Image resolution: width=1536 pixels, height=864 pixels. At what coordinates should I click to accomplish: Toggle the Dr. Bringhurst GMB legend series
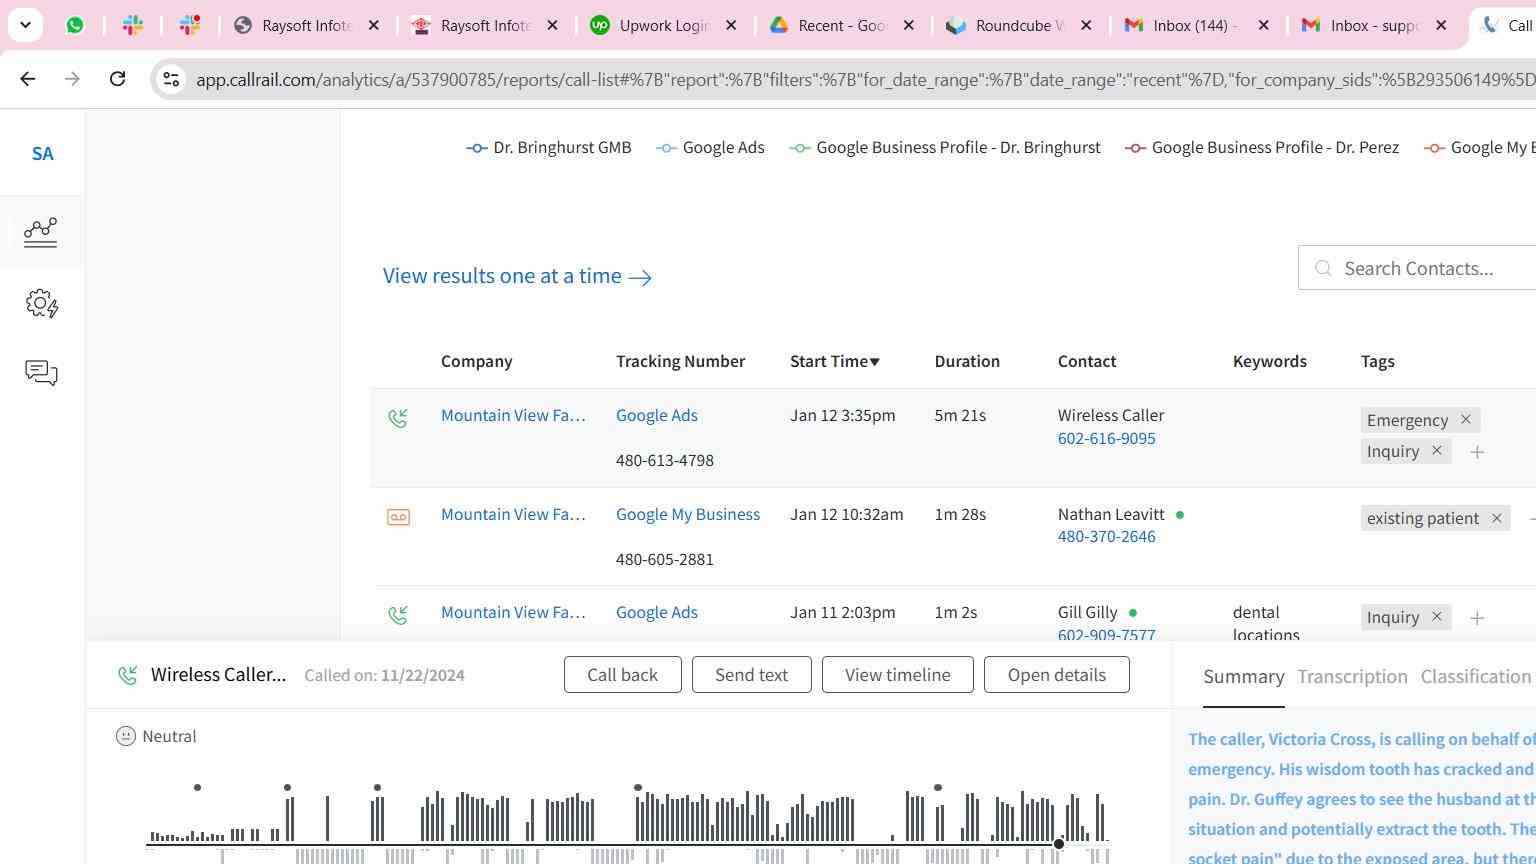549,148
